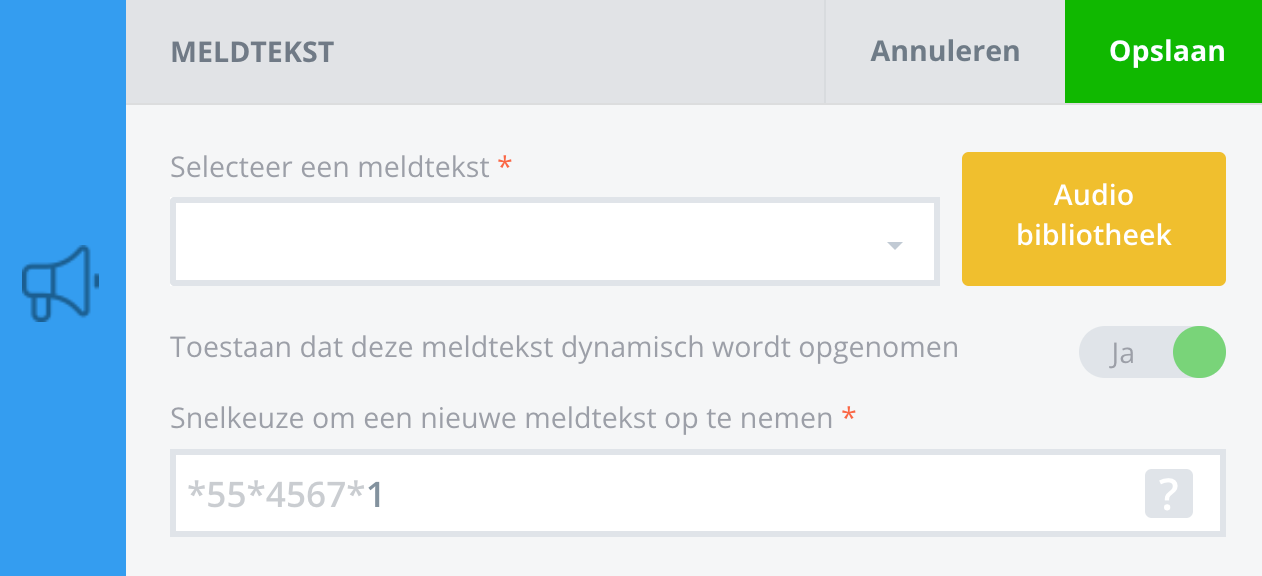Click the red asterisk after the Snelkeuze label
Viewport: 1262px width, 576px height.
coord(848,416)
